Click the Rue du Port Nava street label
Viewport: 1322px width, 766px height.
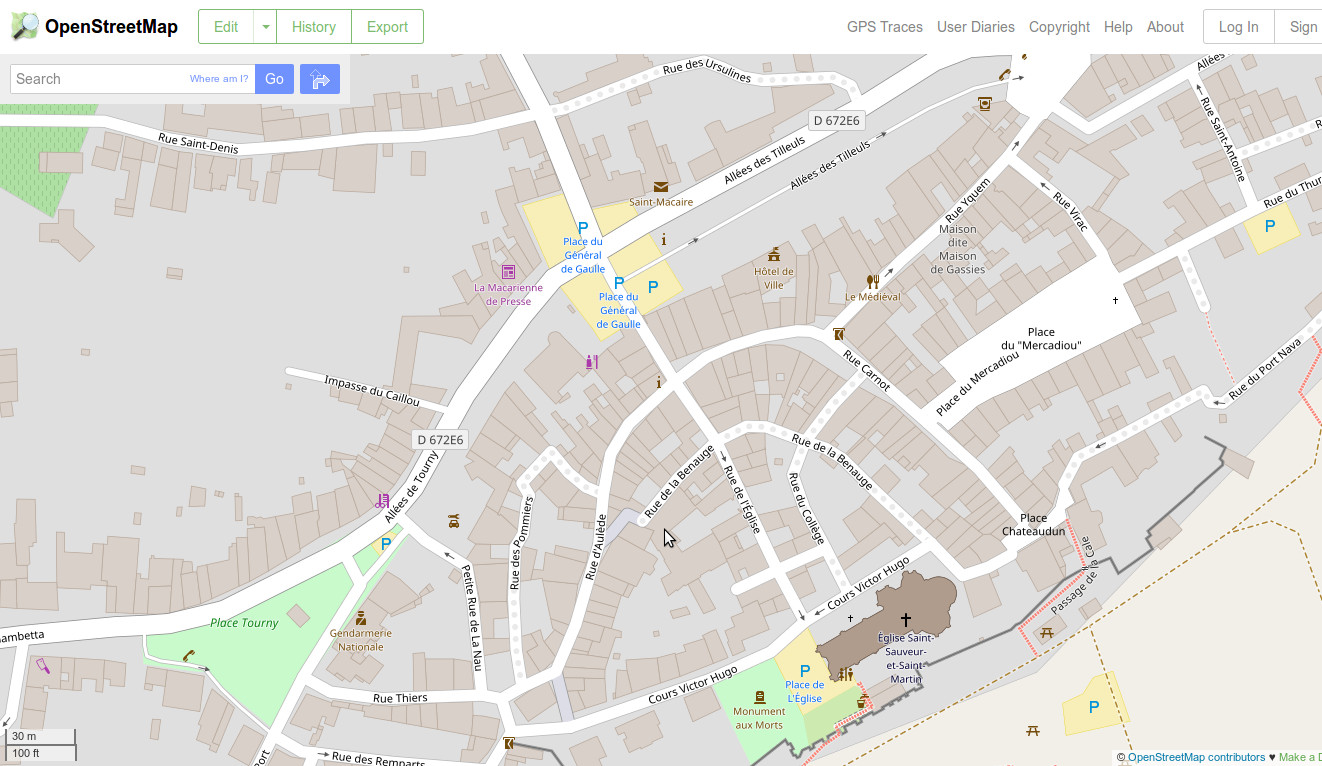[1266, 370]
